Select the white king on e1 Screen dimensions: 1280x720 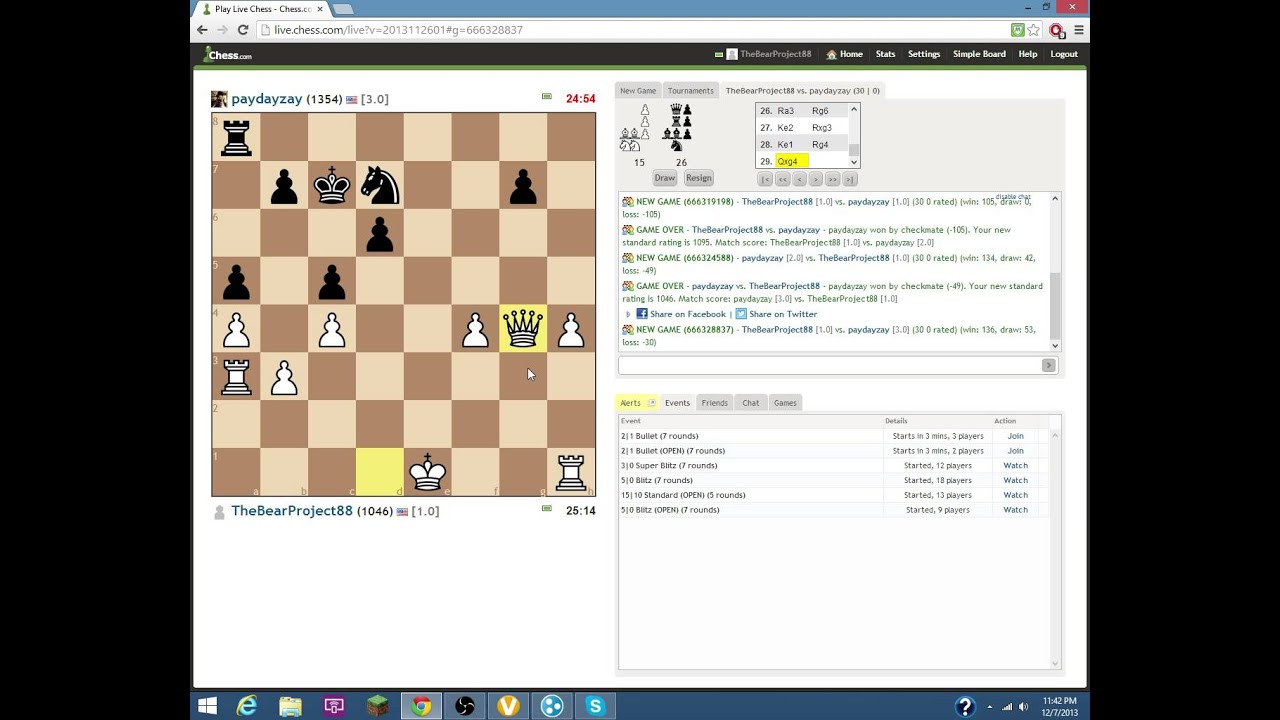tap(428, 472)
